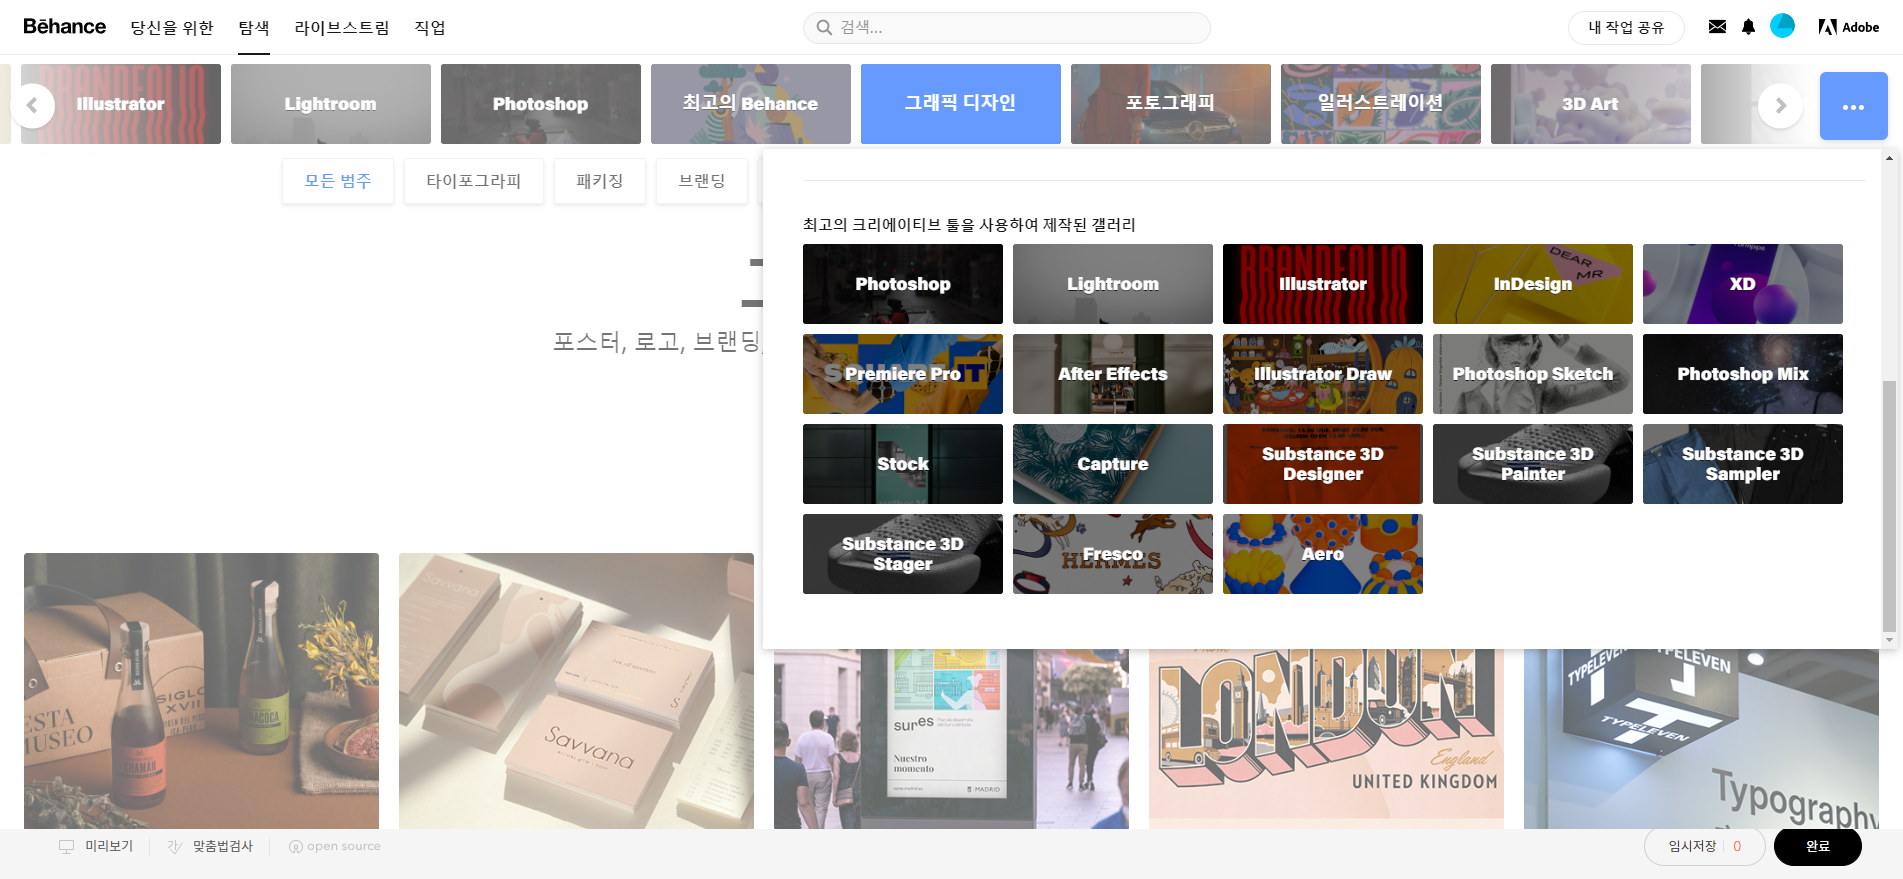Click the Adobe logo link
The width and height of the screenshot is (1903, 879).
[x=1849, y=27]
